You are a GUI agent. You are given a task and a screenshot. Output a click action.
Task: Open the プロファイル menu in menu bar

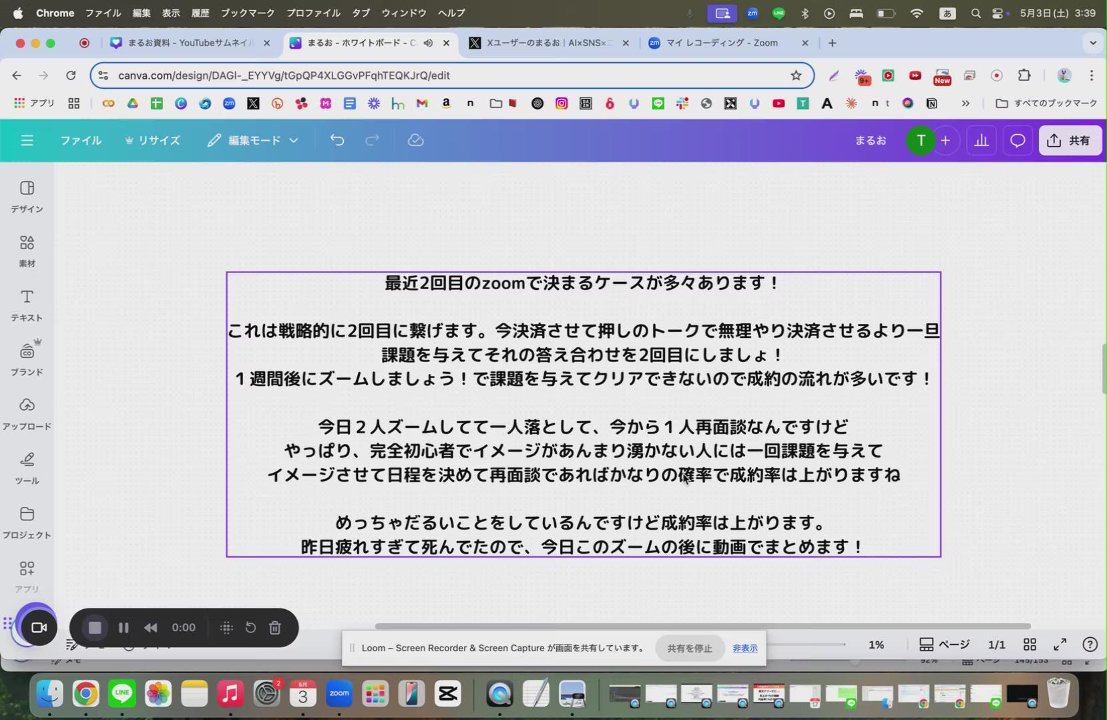(x=313, y=13)
